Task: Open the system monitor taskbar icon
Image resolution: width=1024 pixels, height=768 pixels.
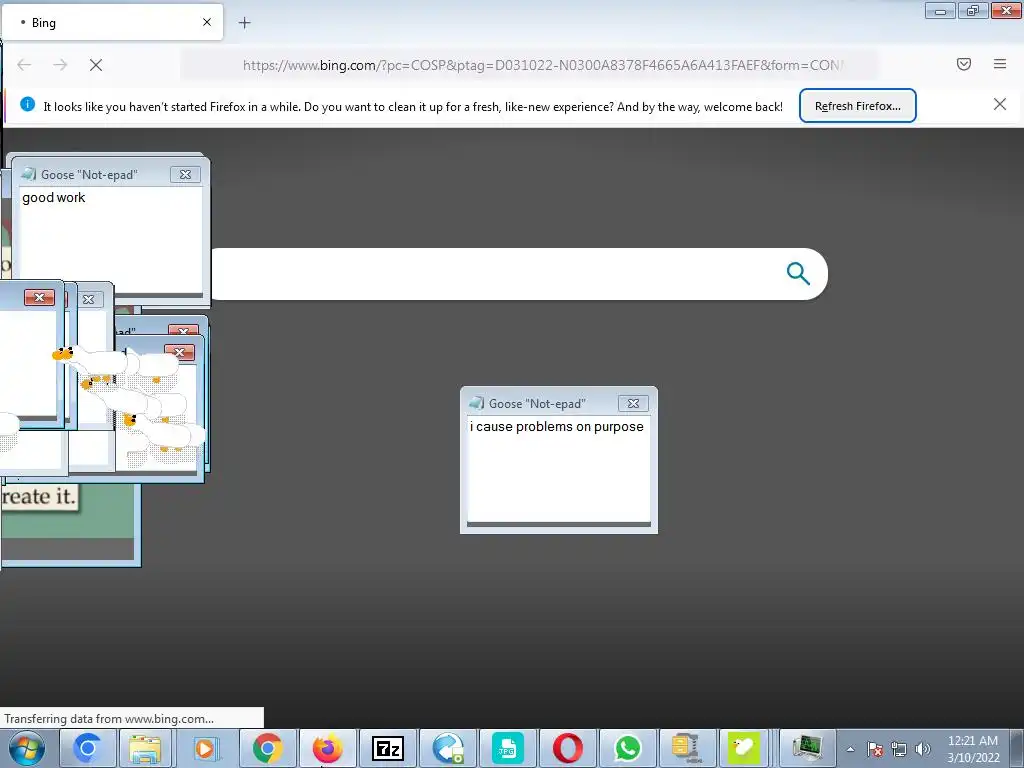Action: tap(807, 748)
